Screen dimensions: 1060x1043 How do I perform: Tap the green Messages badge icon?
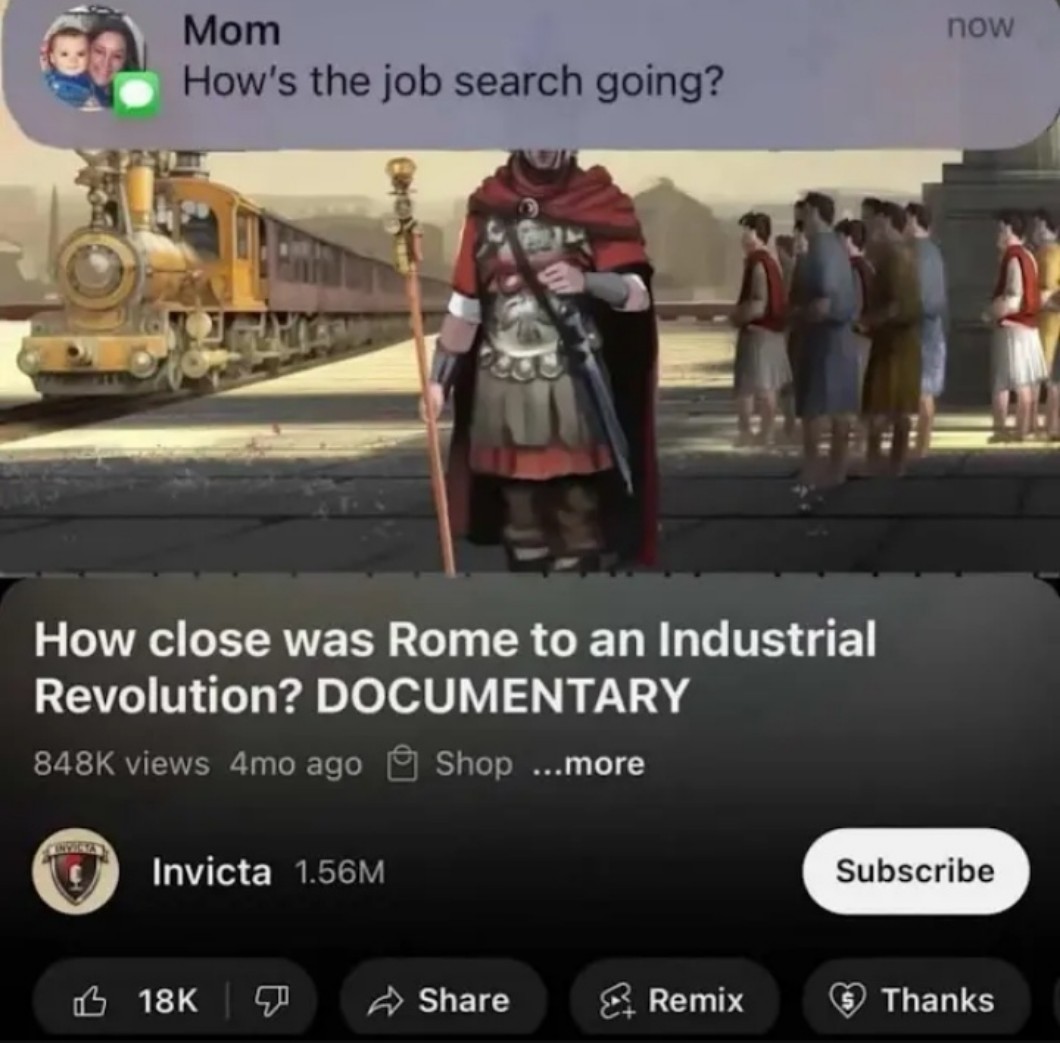tap(138, 94)
